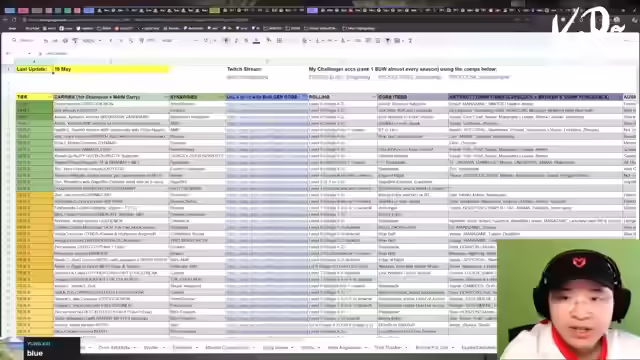Open the first link under My Challenger accs
The height and width of the screenshot is (360, 640).
[339, 77]
